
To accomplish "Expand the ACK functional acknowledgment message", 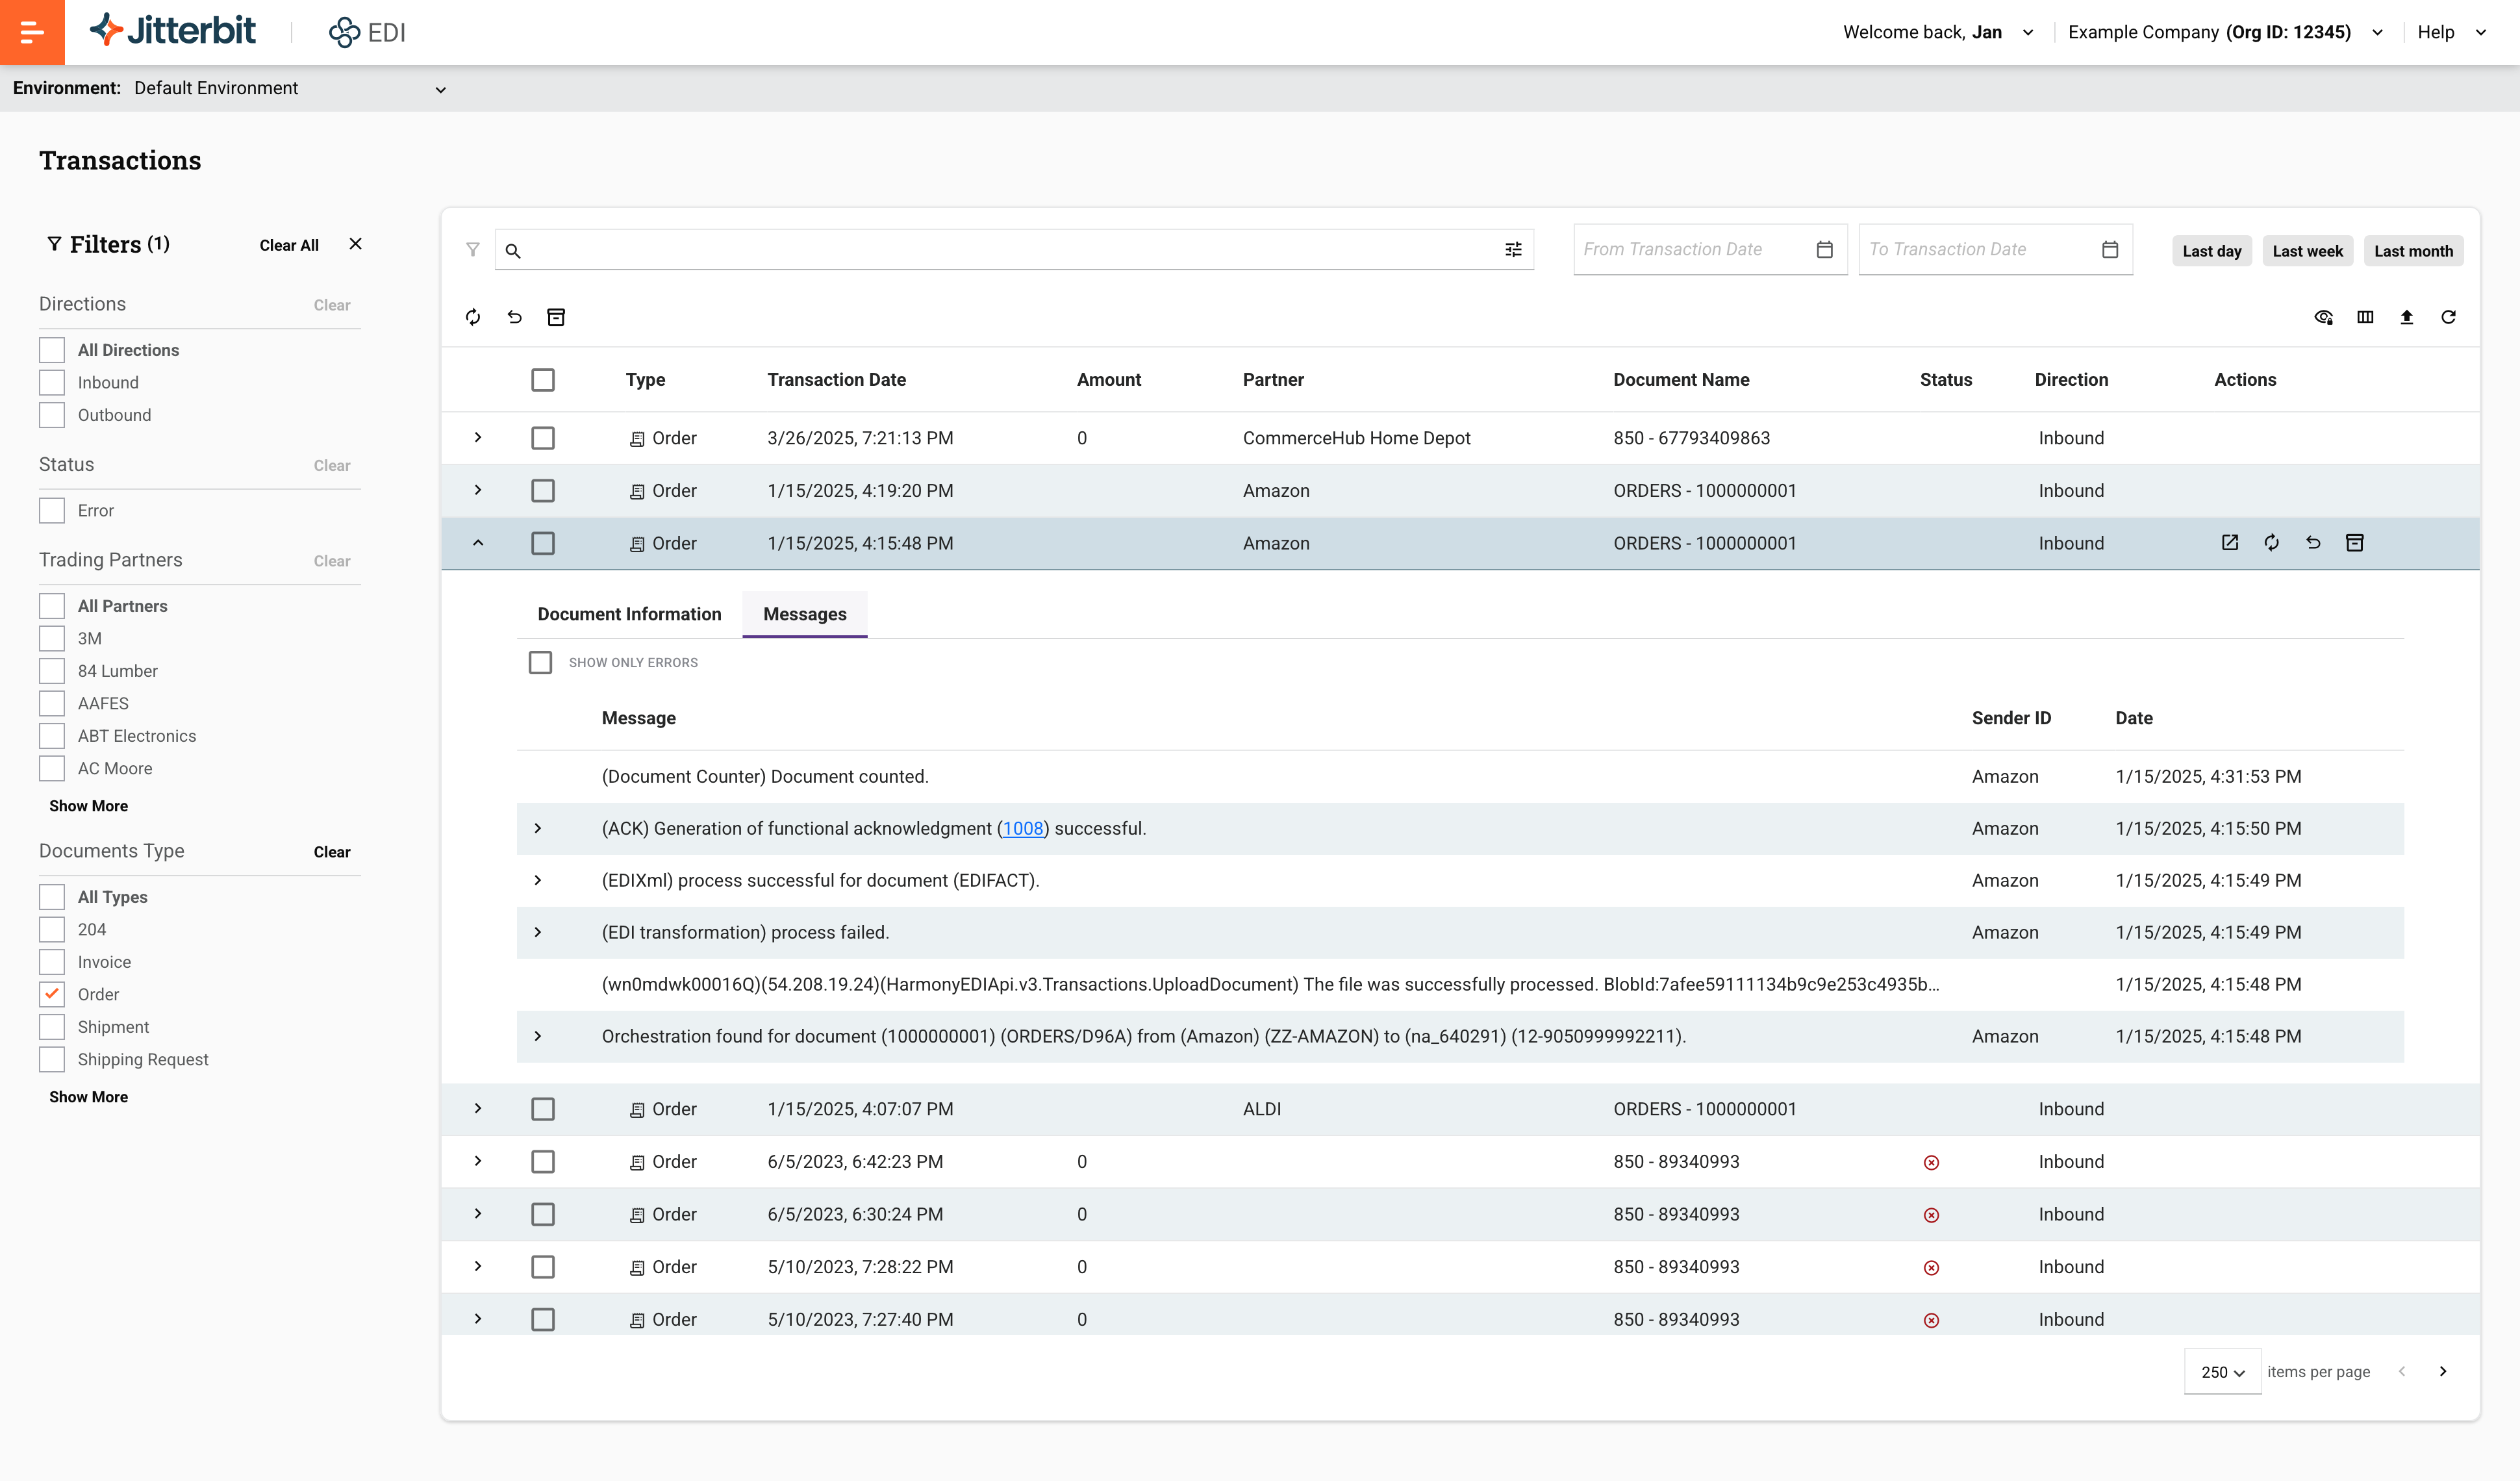I will click(538, 829).
